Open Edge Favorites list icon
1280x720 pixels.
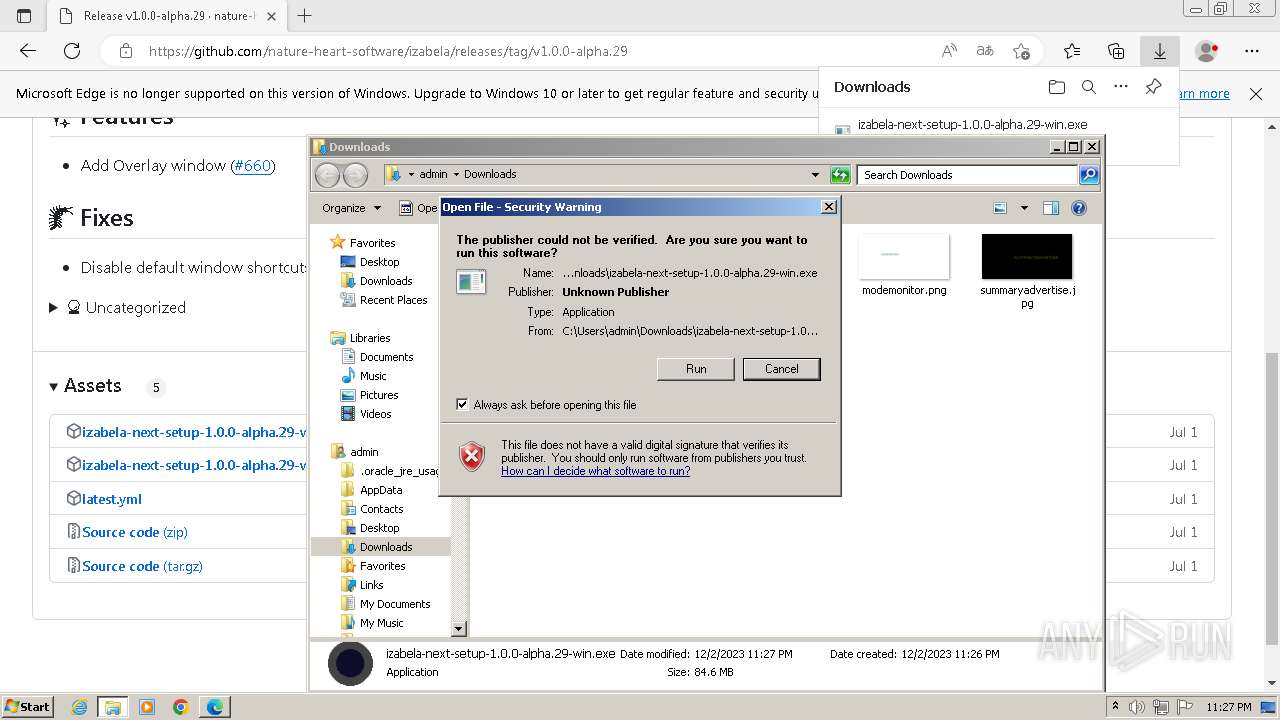(x=1072, y=51)
